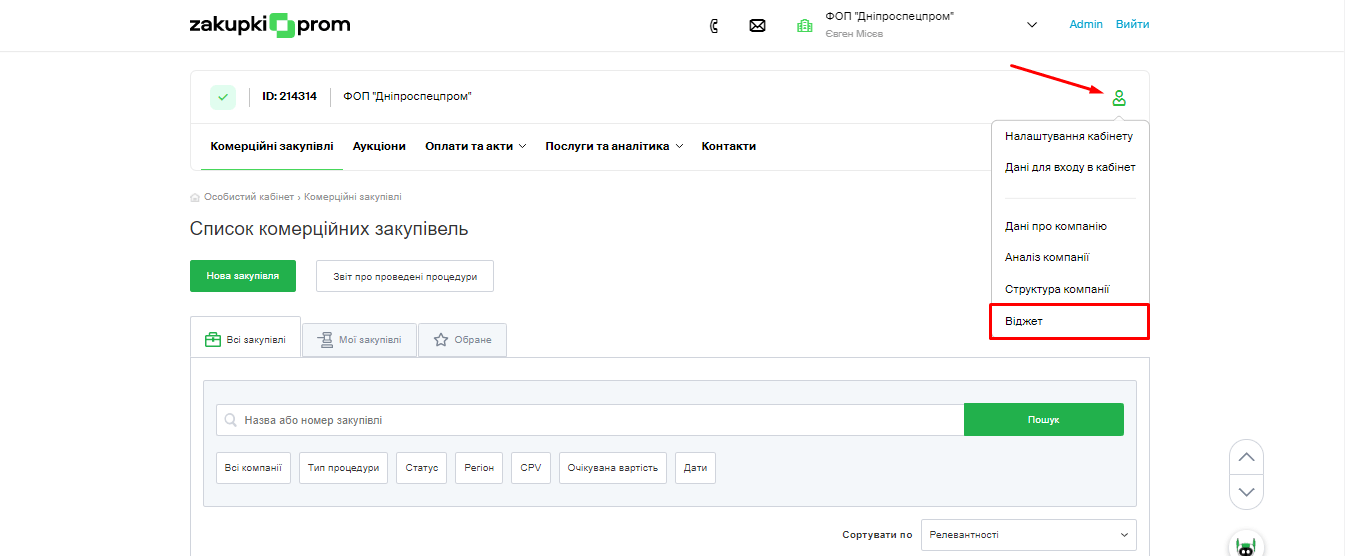The height and width of the screenshot is (556, 1345).
Task: Click the green Пошук button
Action: 1043,420
